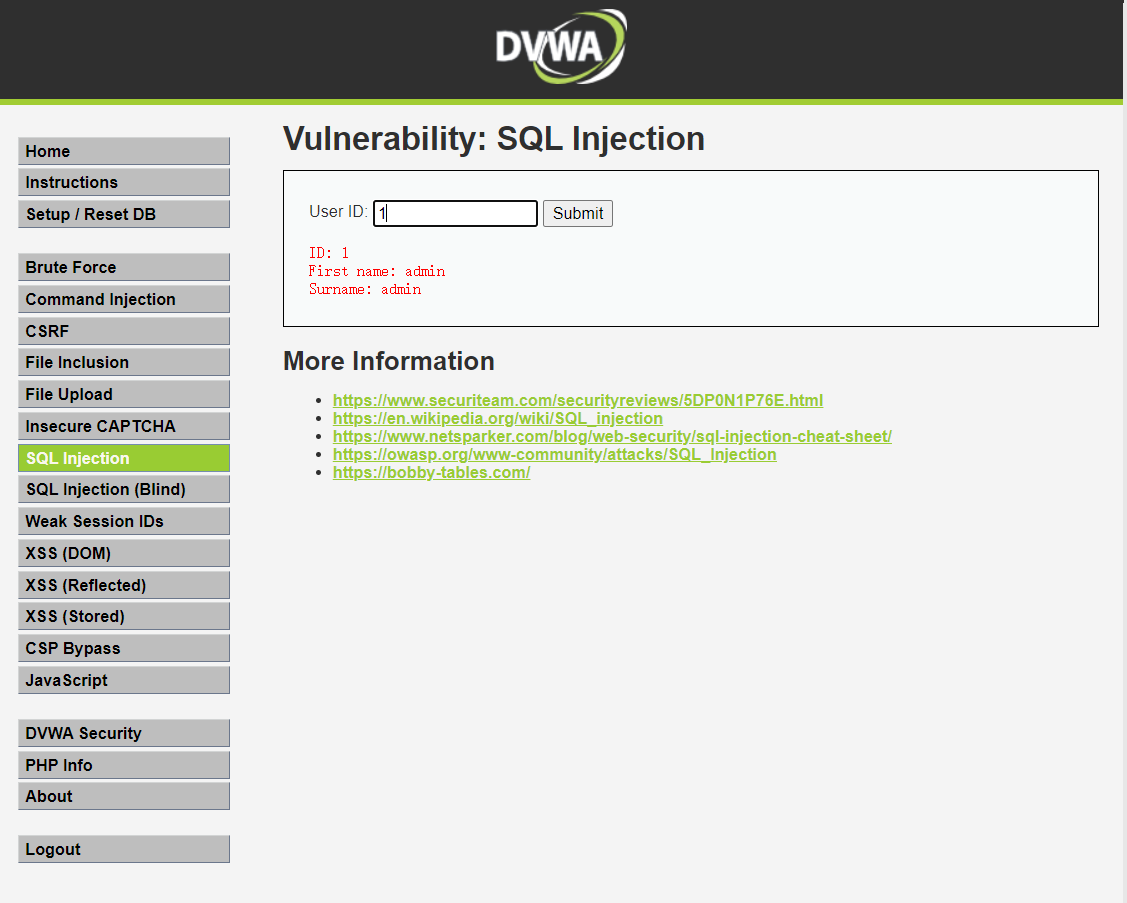Open SQL Injection (Blind) exercise
The image size is (1127, 903).
click(x=123, y=489)
